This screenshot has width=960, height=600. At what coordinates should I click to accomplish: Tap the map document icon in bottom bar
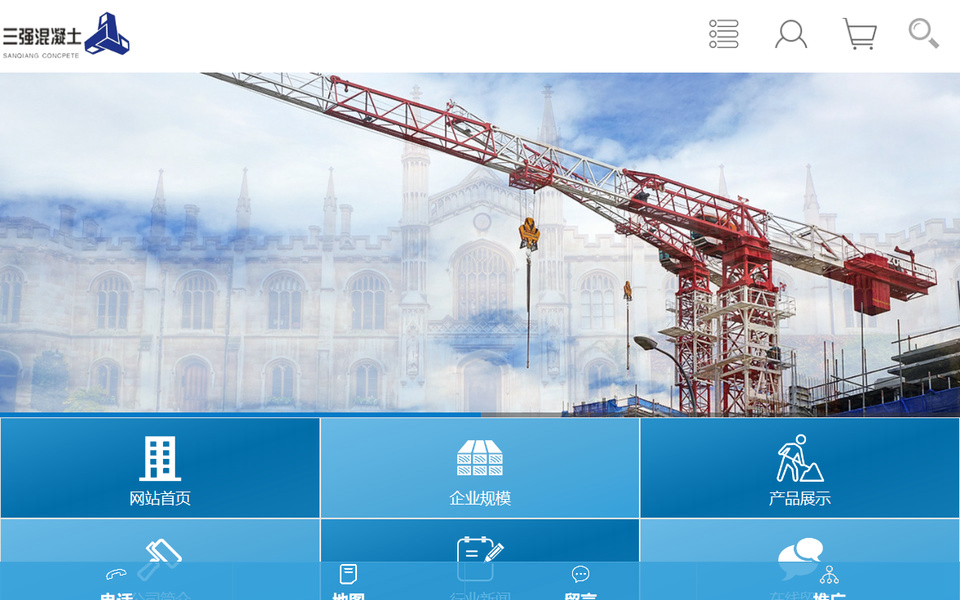(x=348, y=574)
